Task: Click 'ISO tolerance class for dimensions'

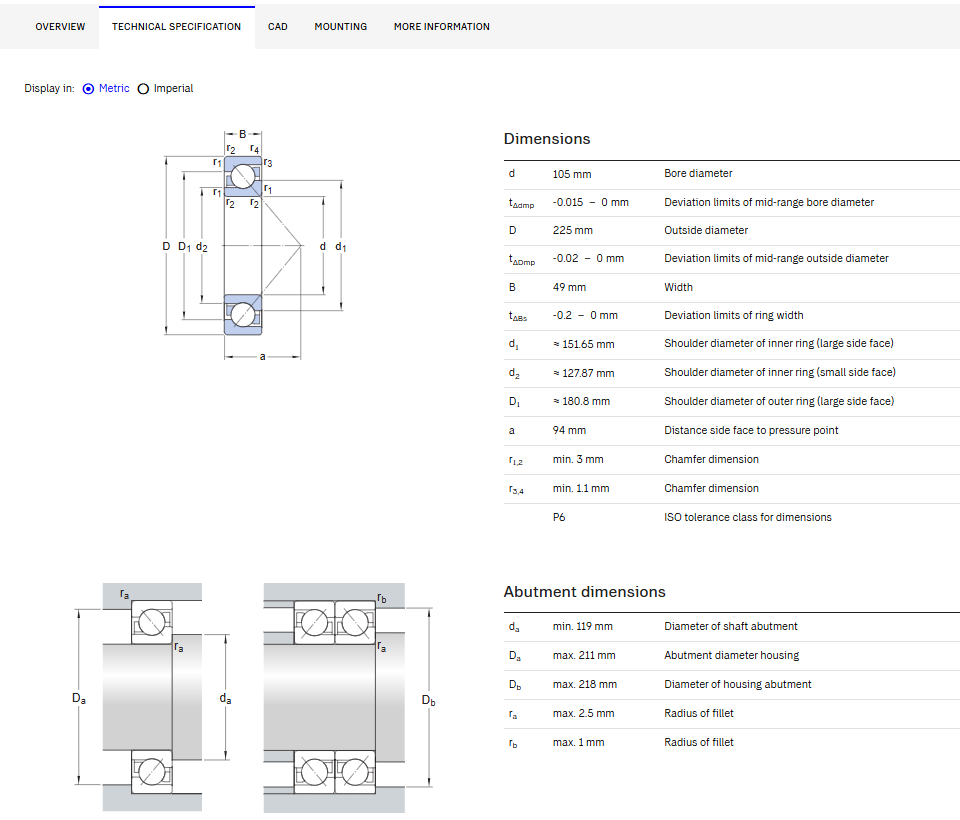Action: coord(748,517)
